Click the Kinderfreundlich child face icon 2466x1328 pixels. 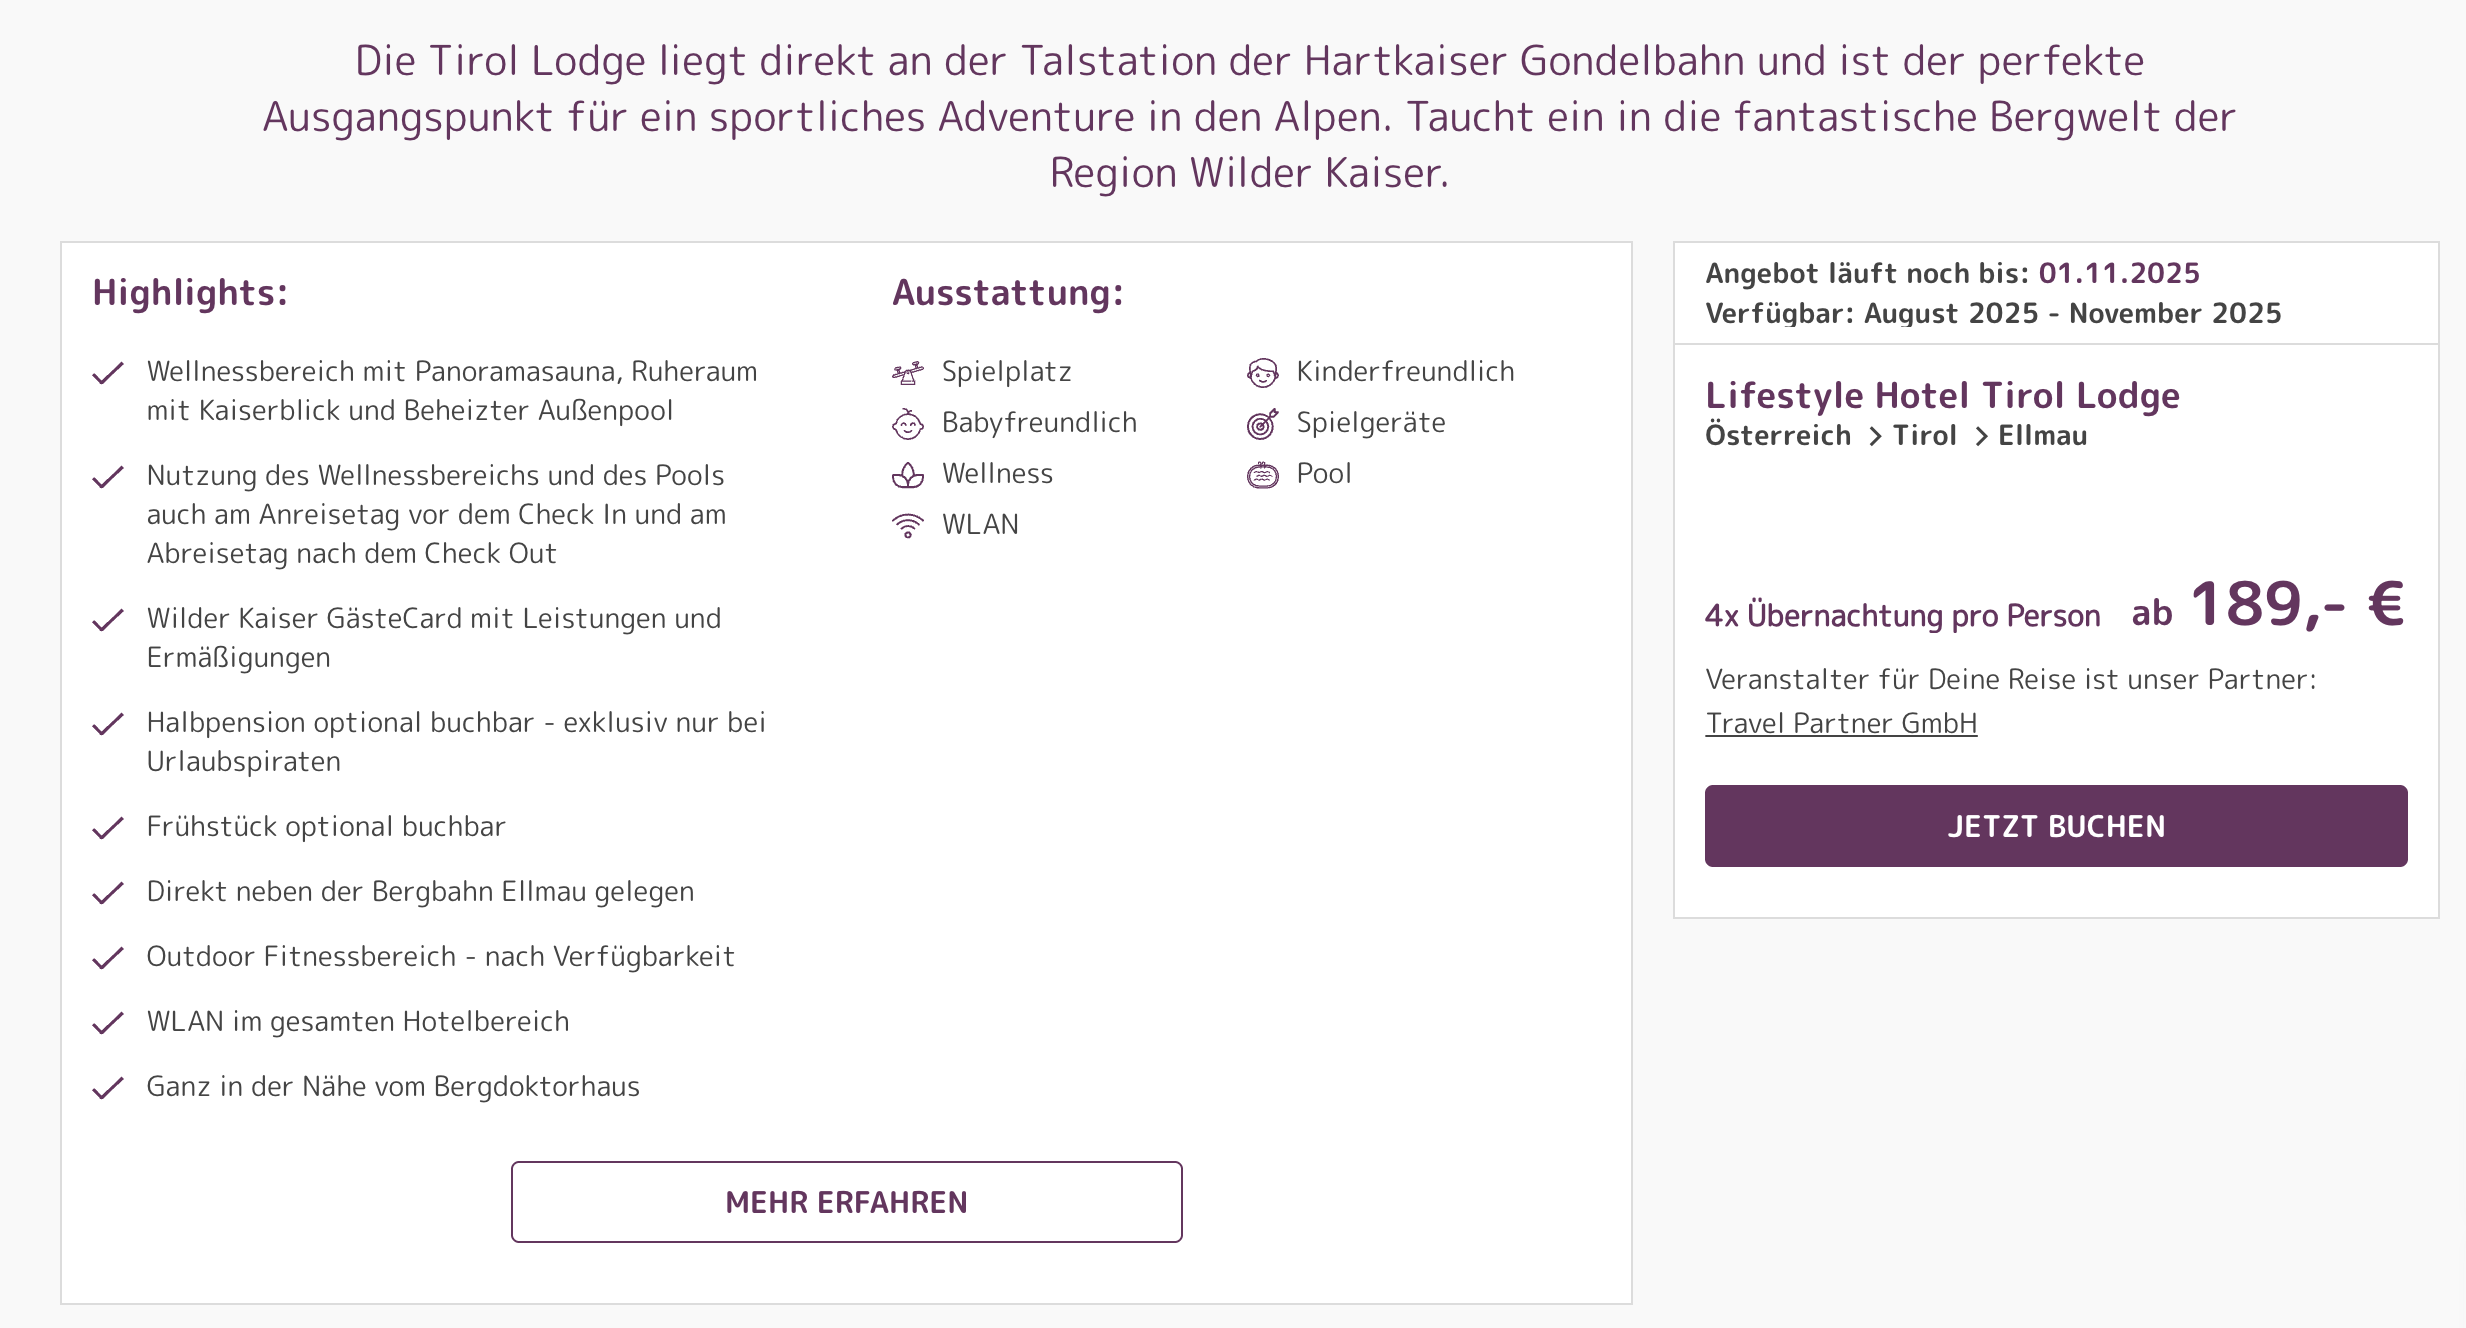(1263, 373)
